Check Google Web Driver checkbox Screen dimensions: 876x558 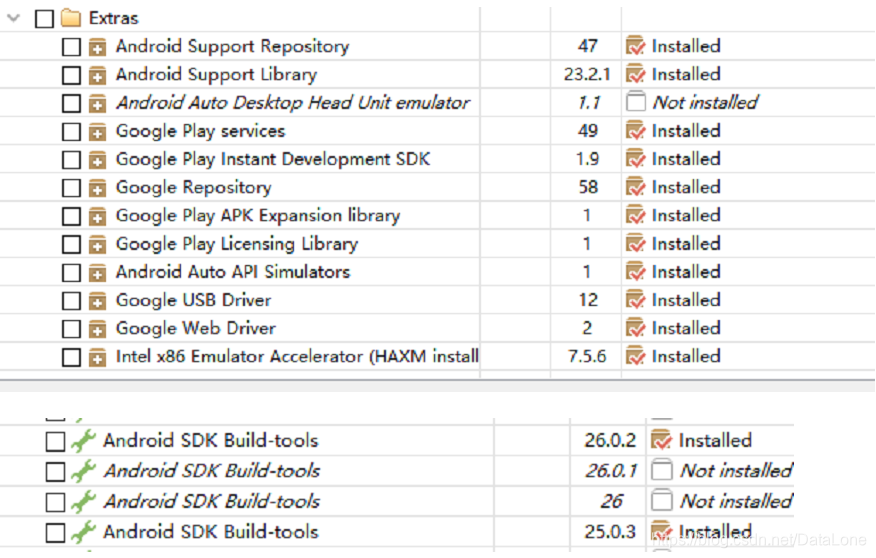click(x=71, y=329)
